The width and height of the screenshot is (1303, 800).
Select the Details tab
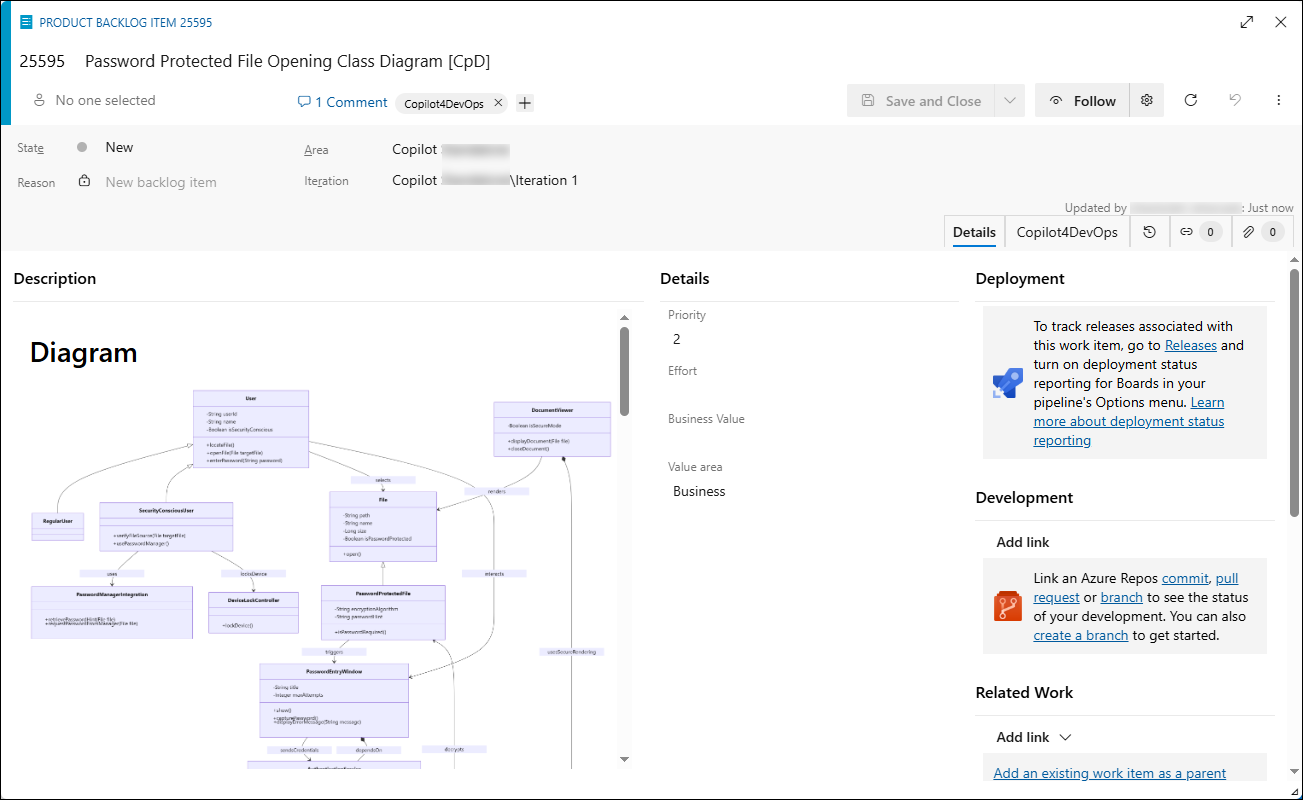point(974,232)
